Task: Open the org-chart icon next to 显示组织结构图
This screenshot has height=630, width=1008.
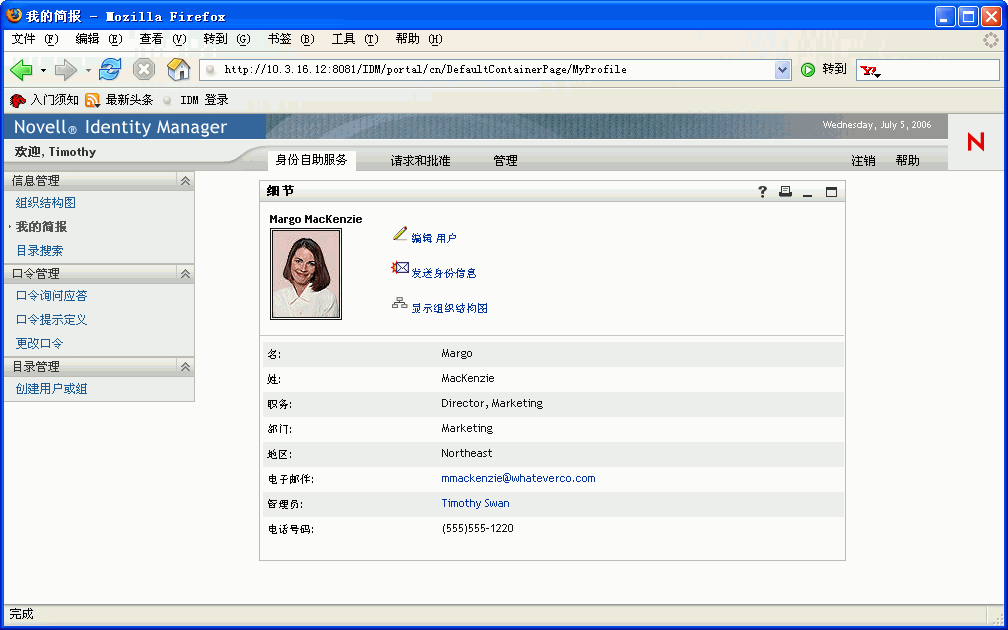Action: click(x=400, y=302)
